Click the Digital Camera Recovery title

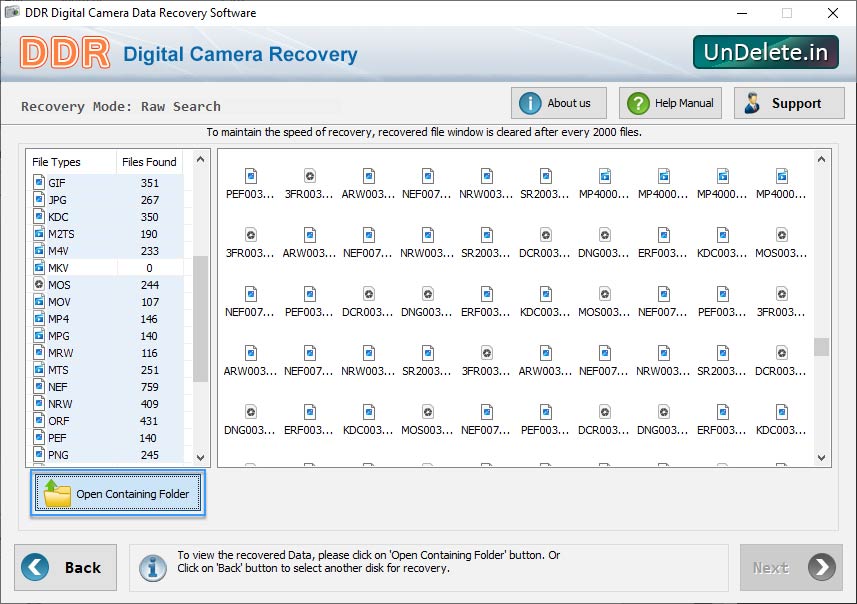click(x=240, y=54)
